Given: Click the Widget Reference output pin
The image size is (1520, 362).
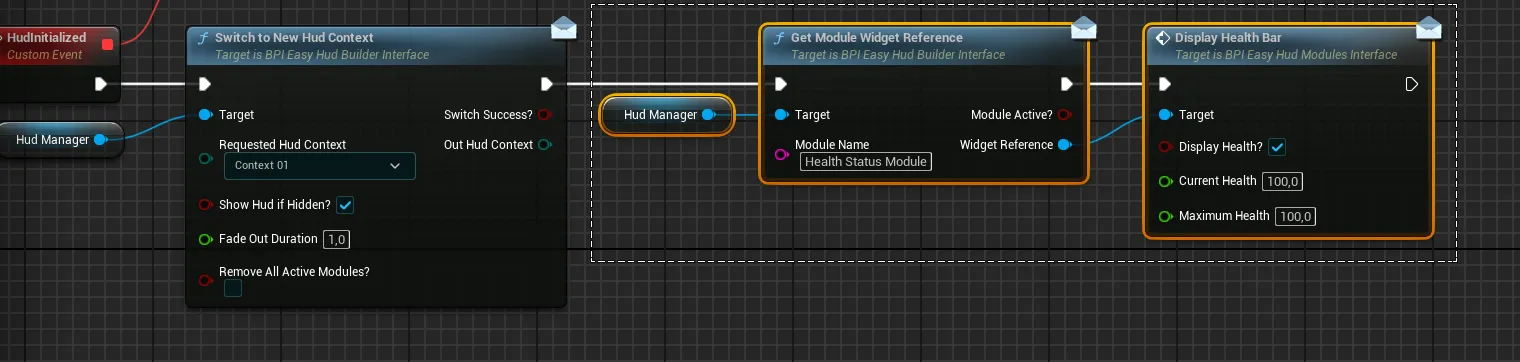Looking at the screenshot, I should coord(1065,145).
